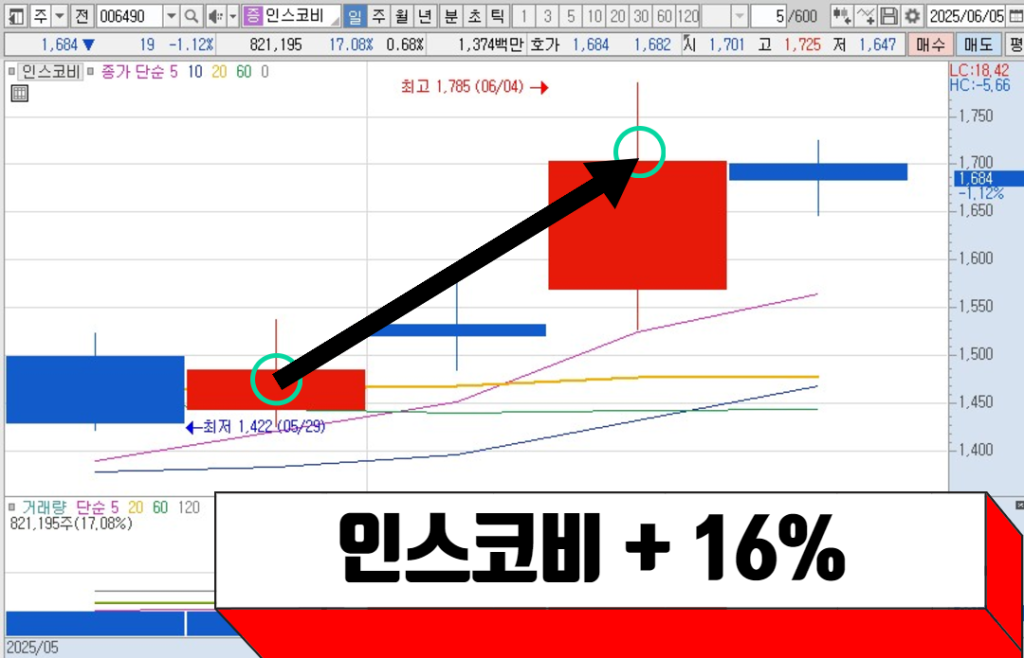
Task: Select tick 틱 chart period
Action: coord(498,15)
